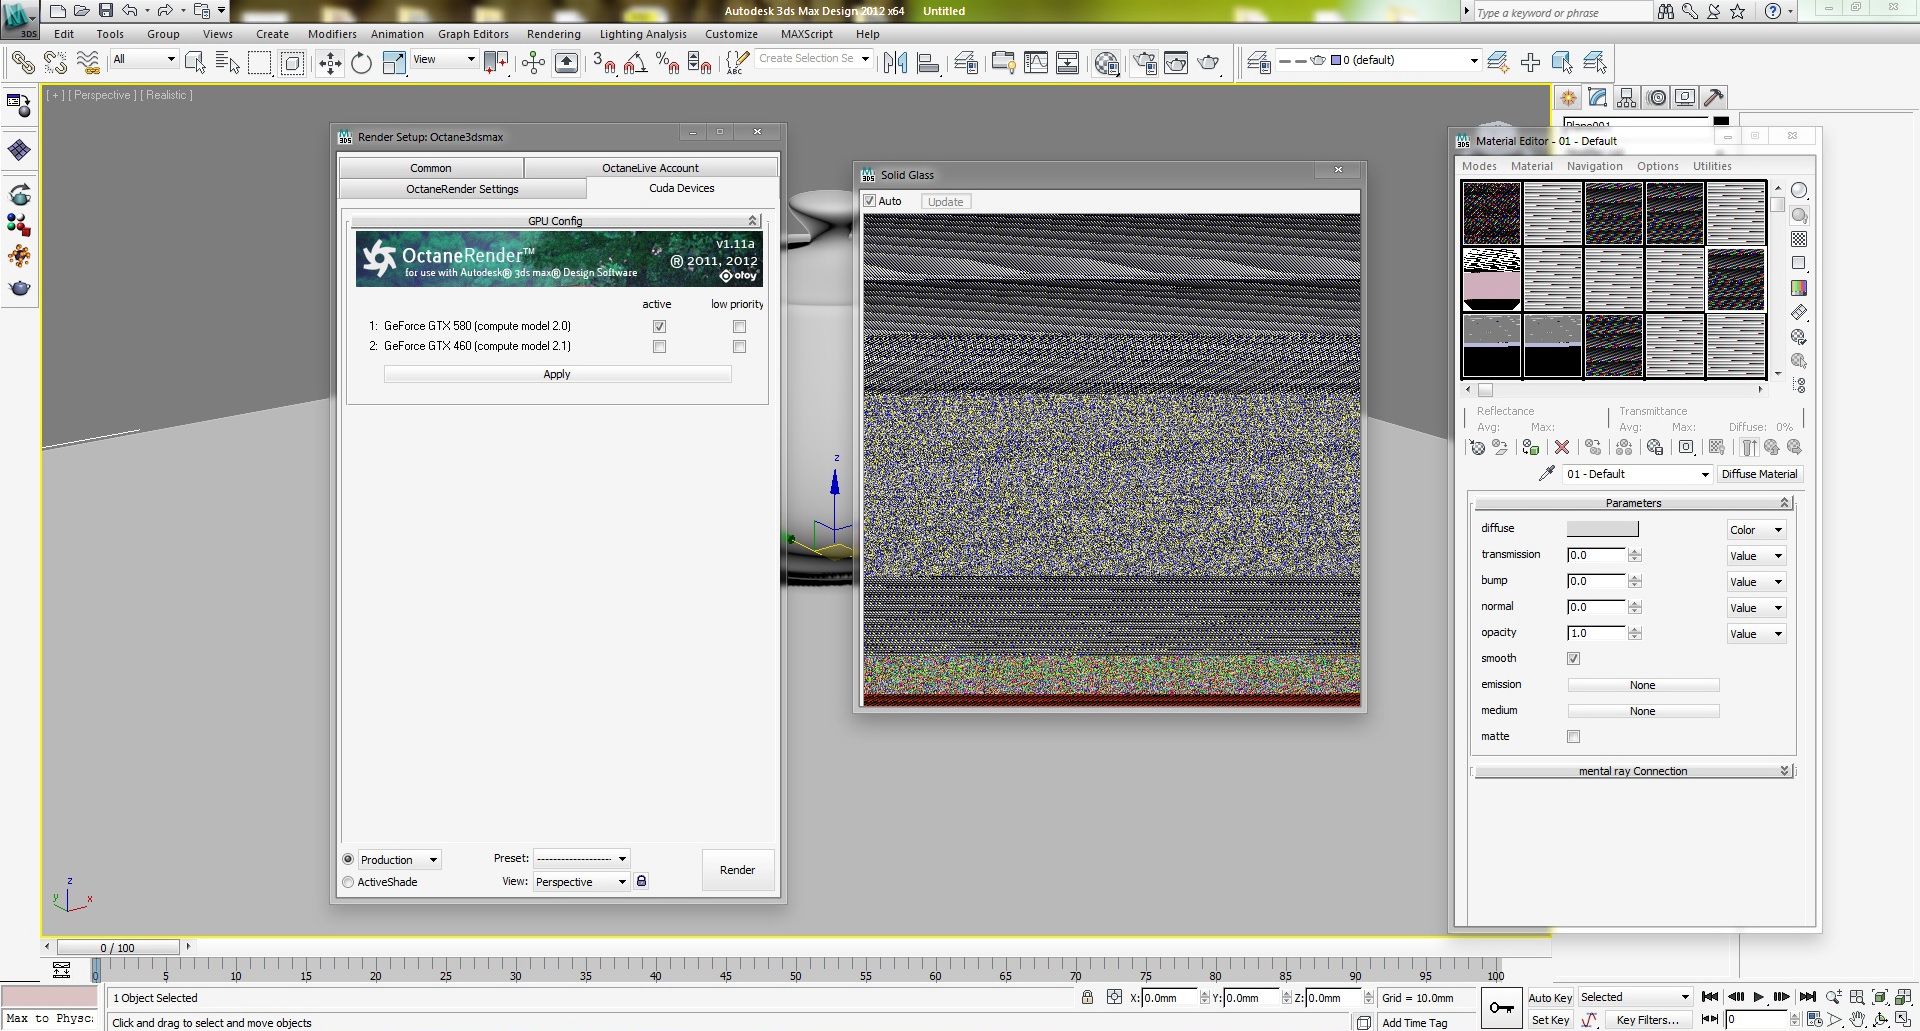Viewport: 1920px width, 1031px height.
Task: Click the Select Object tool
Action: pos(196,63)
